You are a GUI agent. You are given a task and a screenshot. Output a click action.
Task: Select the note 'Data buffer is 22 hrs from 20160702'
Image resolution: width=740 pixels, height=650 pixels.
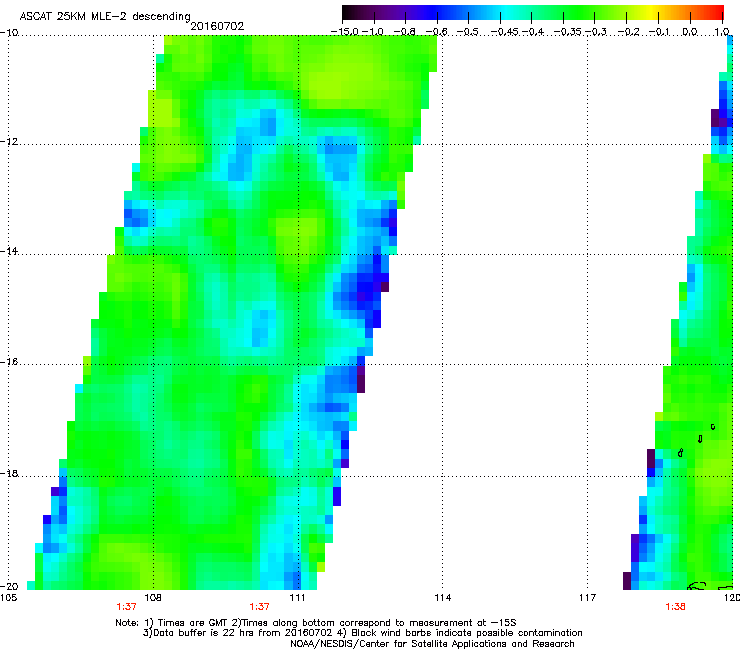click(x=237, y=633)
